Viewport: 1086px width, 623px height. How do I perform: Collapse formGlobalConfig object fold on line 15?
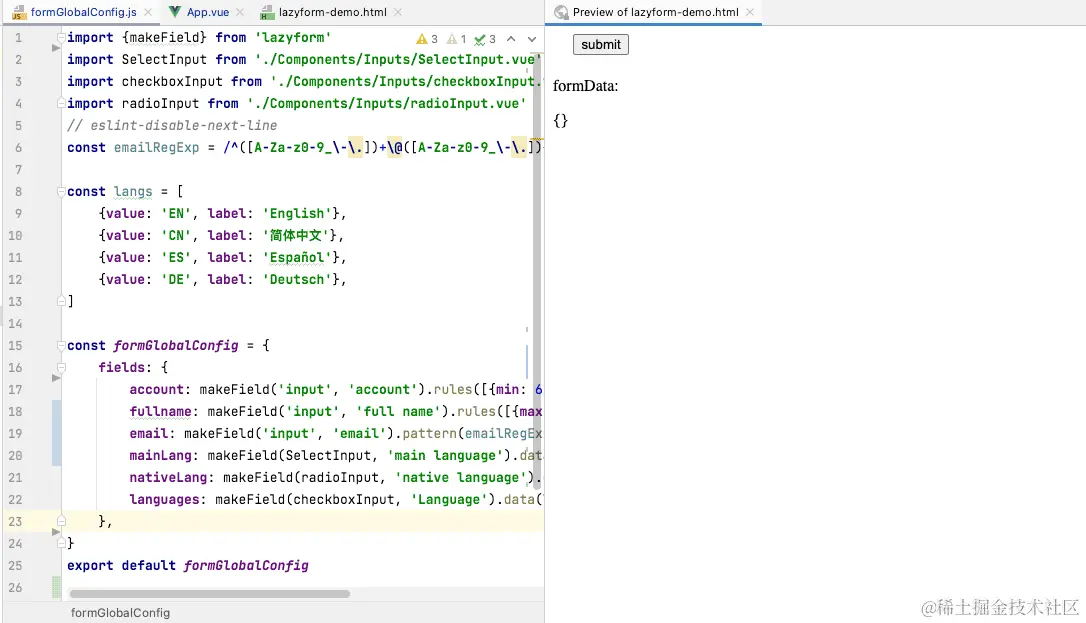pos(61,345)
